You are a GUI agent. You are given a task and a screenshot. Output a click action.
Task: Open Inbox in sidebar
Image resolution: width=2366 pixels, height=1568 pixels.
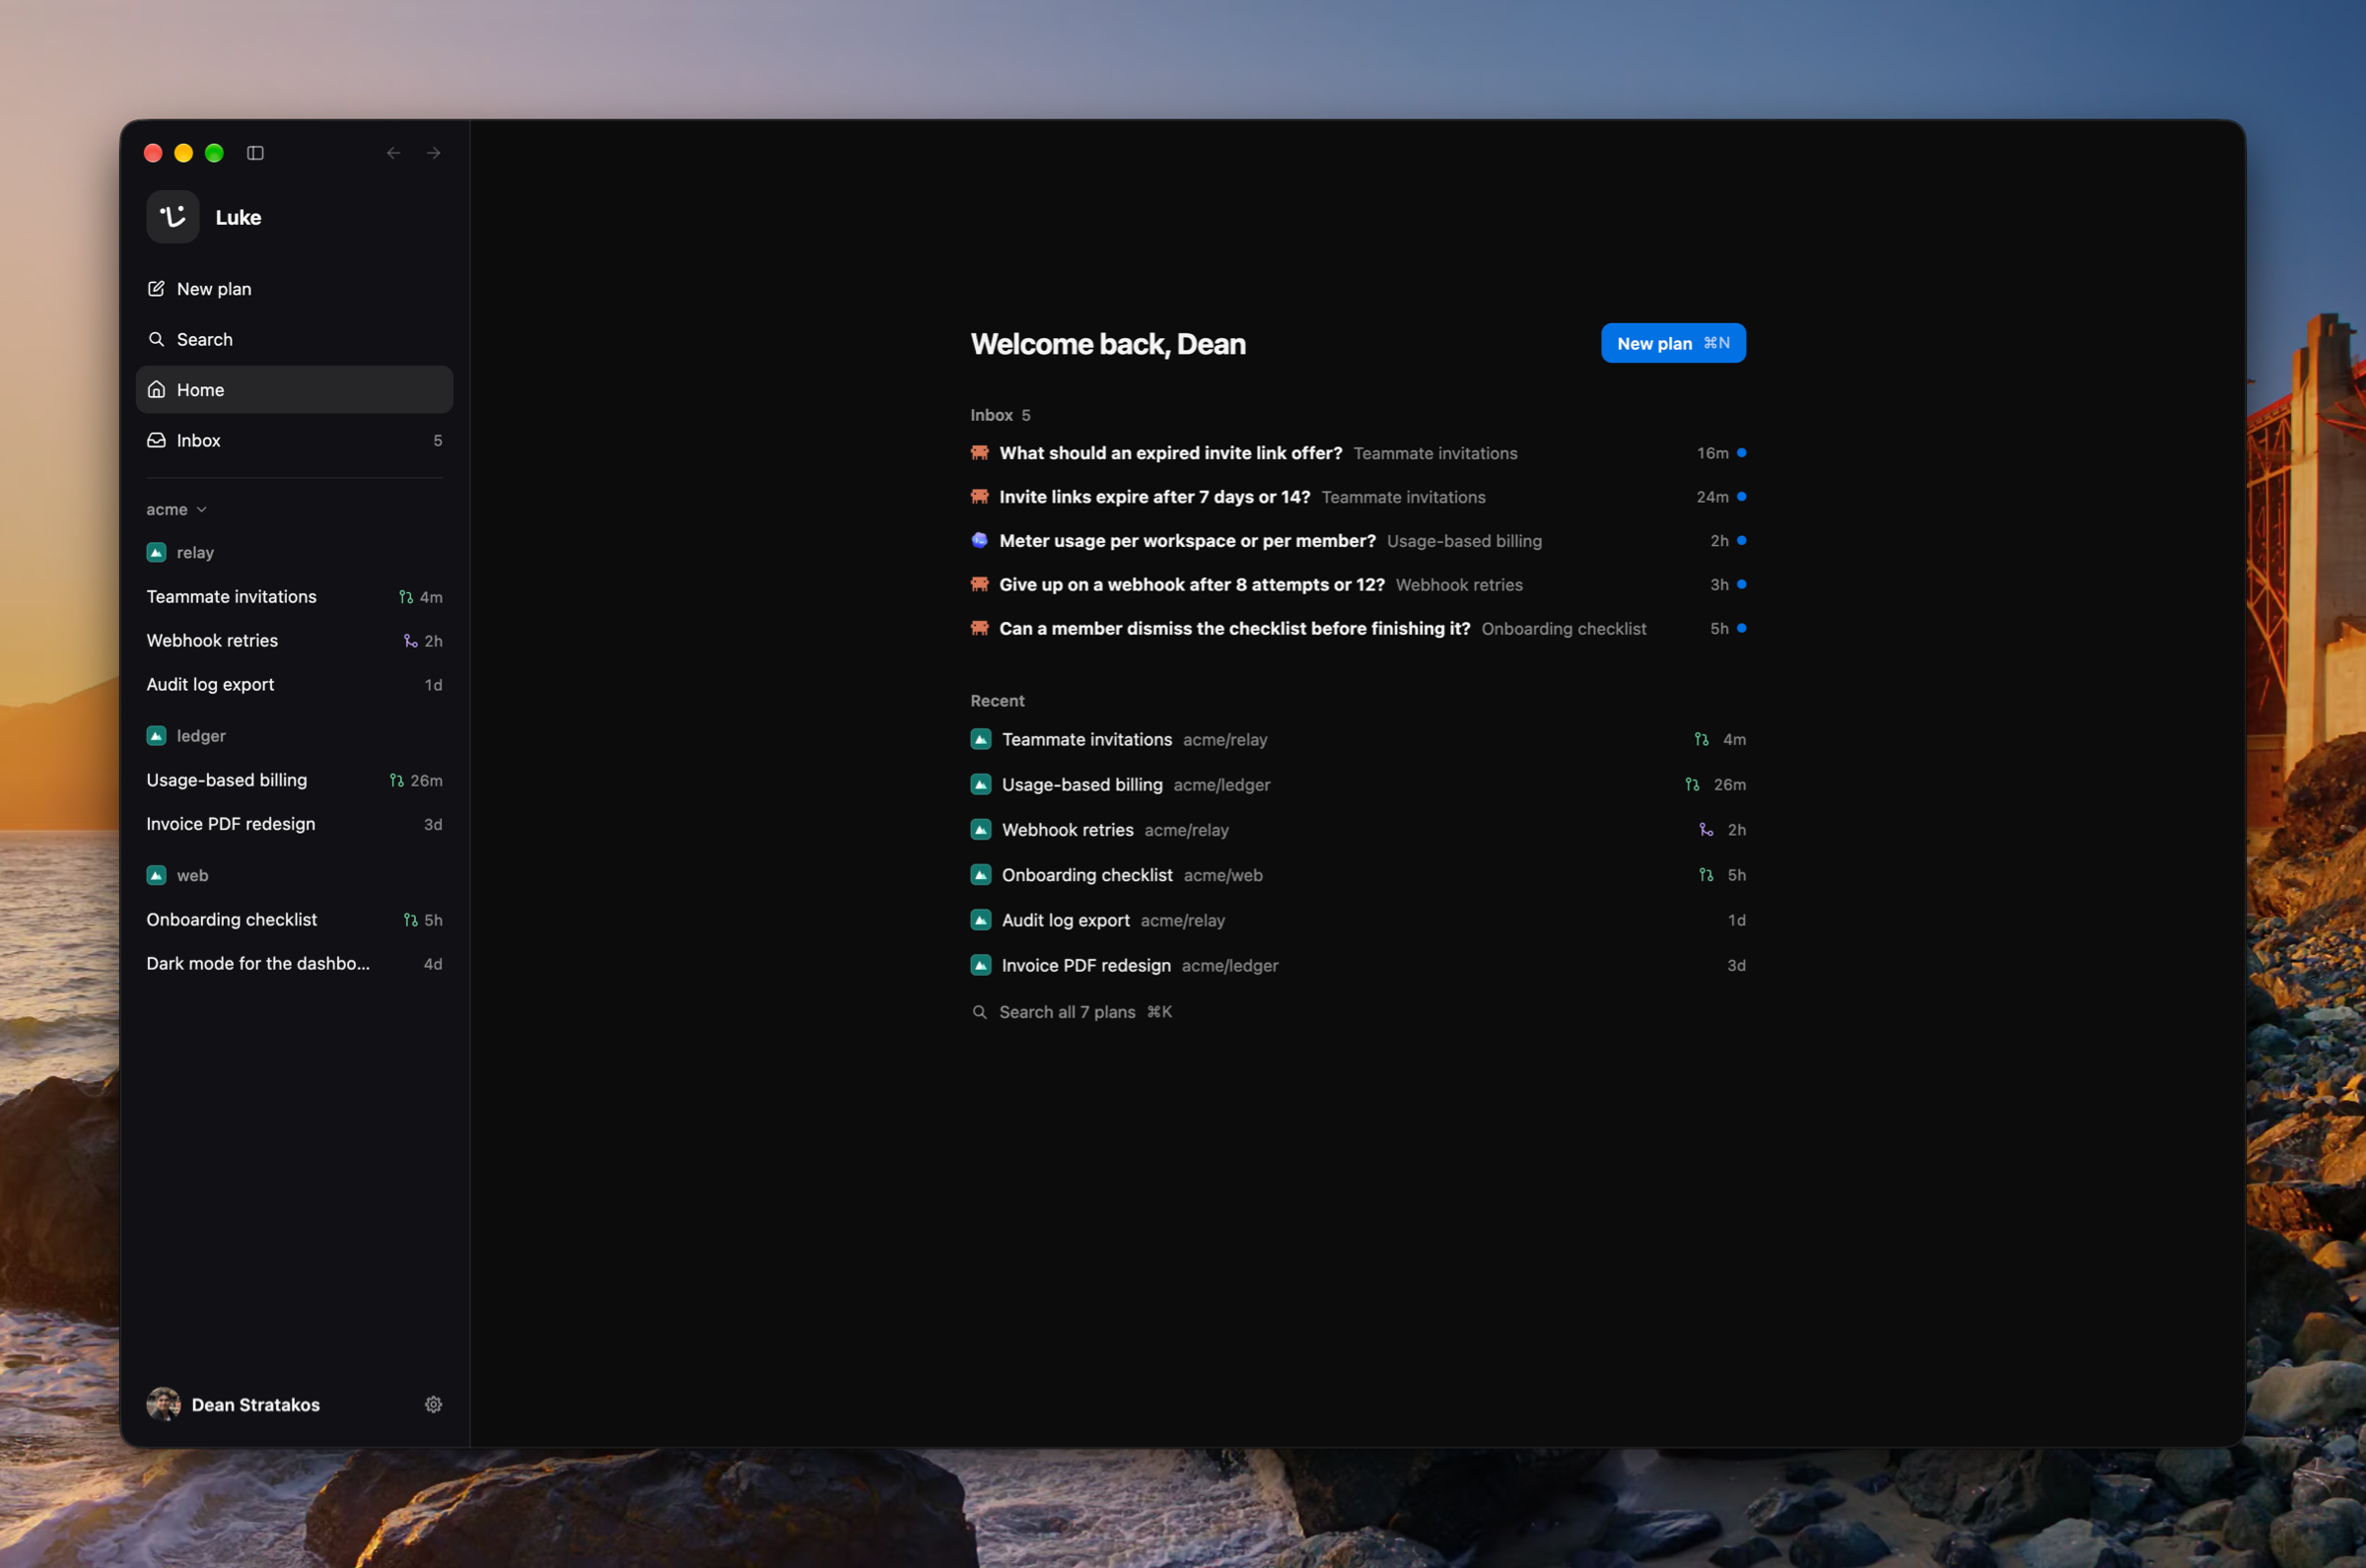point(294,440)
